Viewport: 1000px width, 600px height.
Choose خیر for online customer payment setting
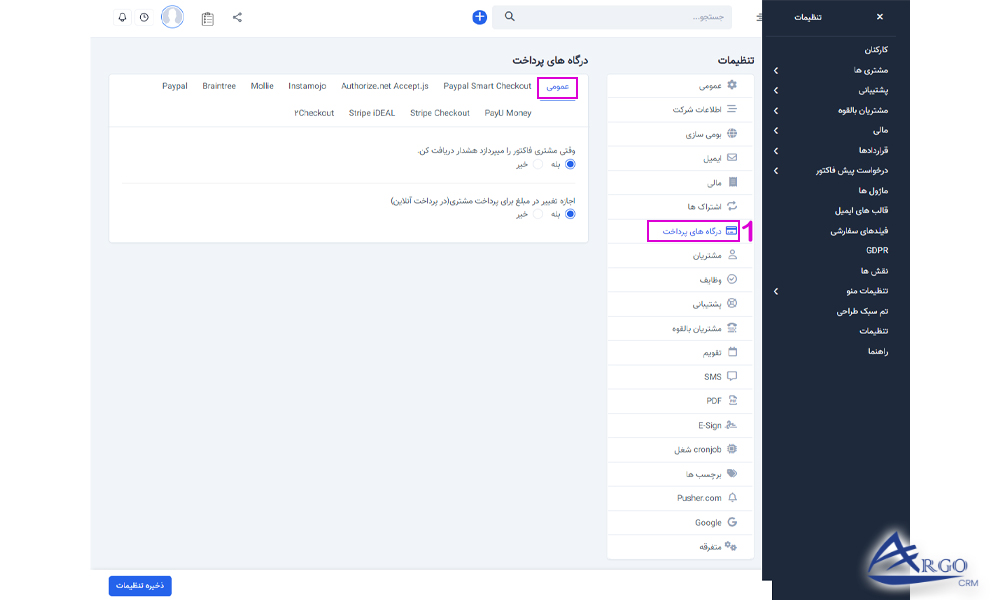(538, 213)
